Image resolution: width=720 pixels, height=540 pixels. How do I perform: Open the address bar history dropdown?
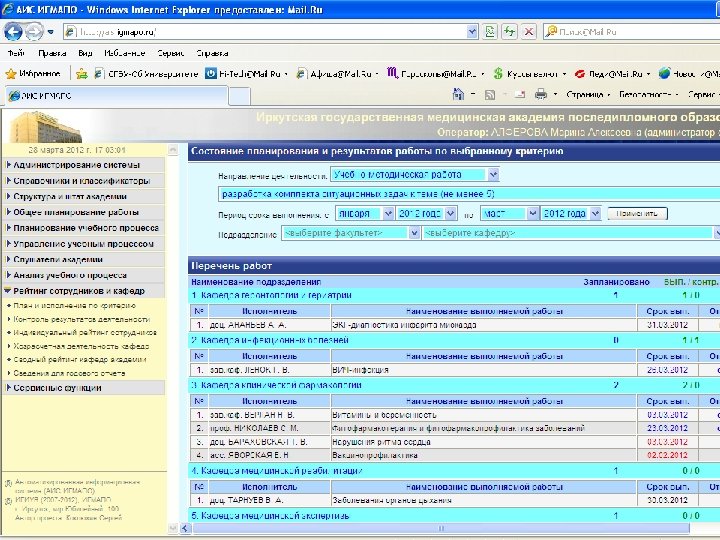(472, 32)
